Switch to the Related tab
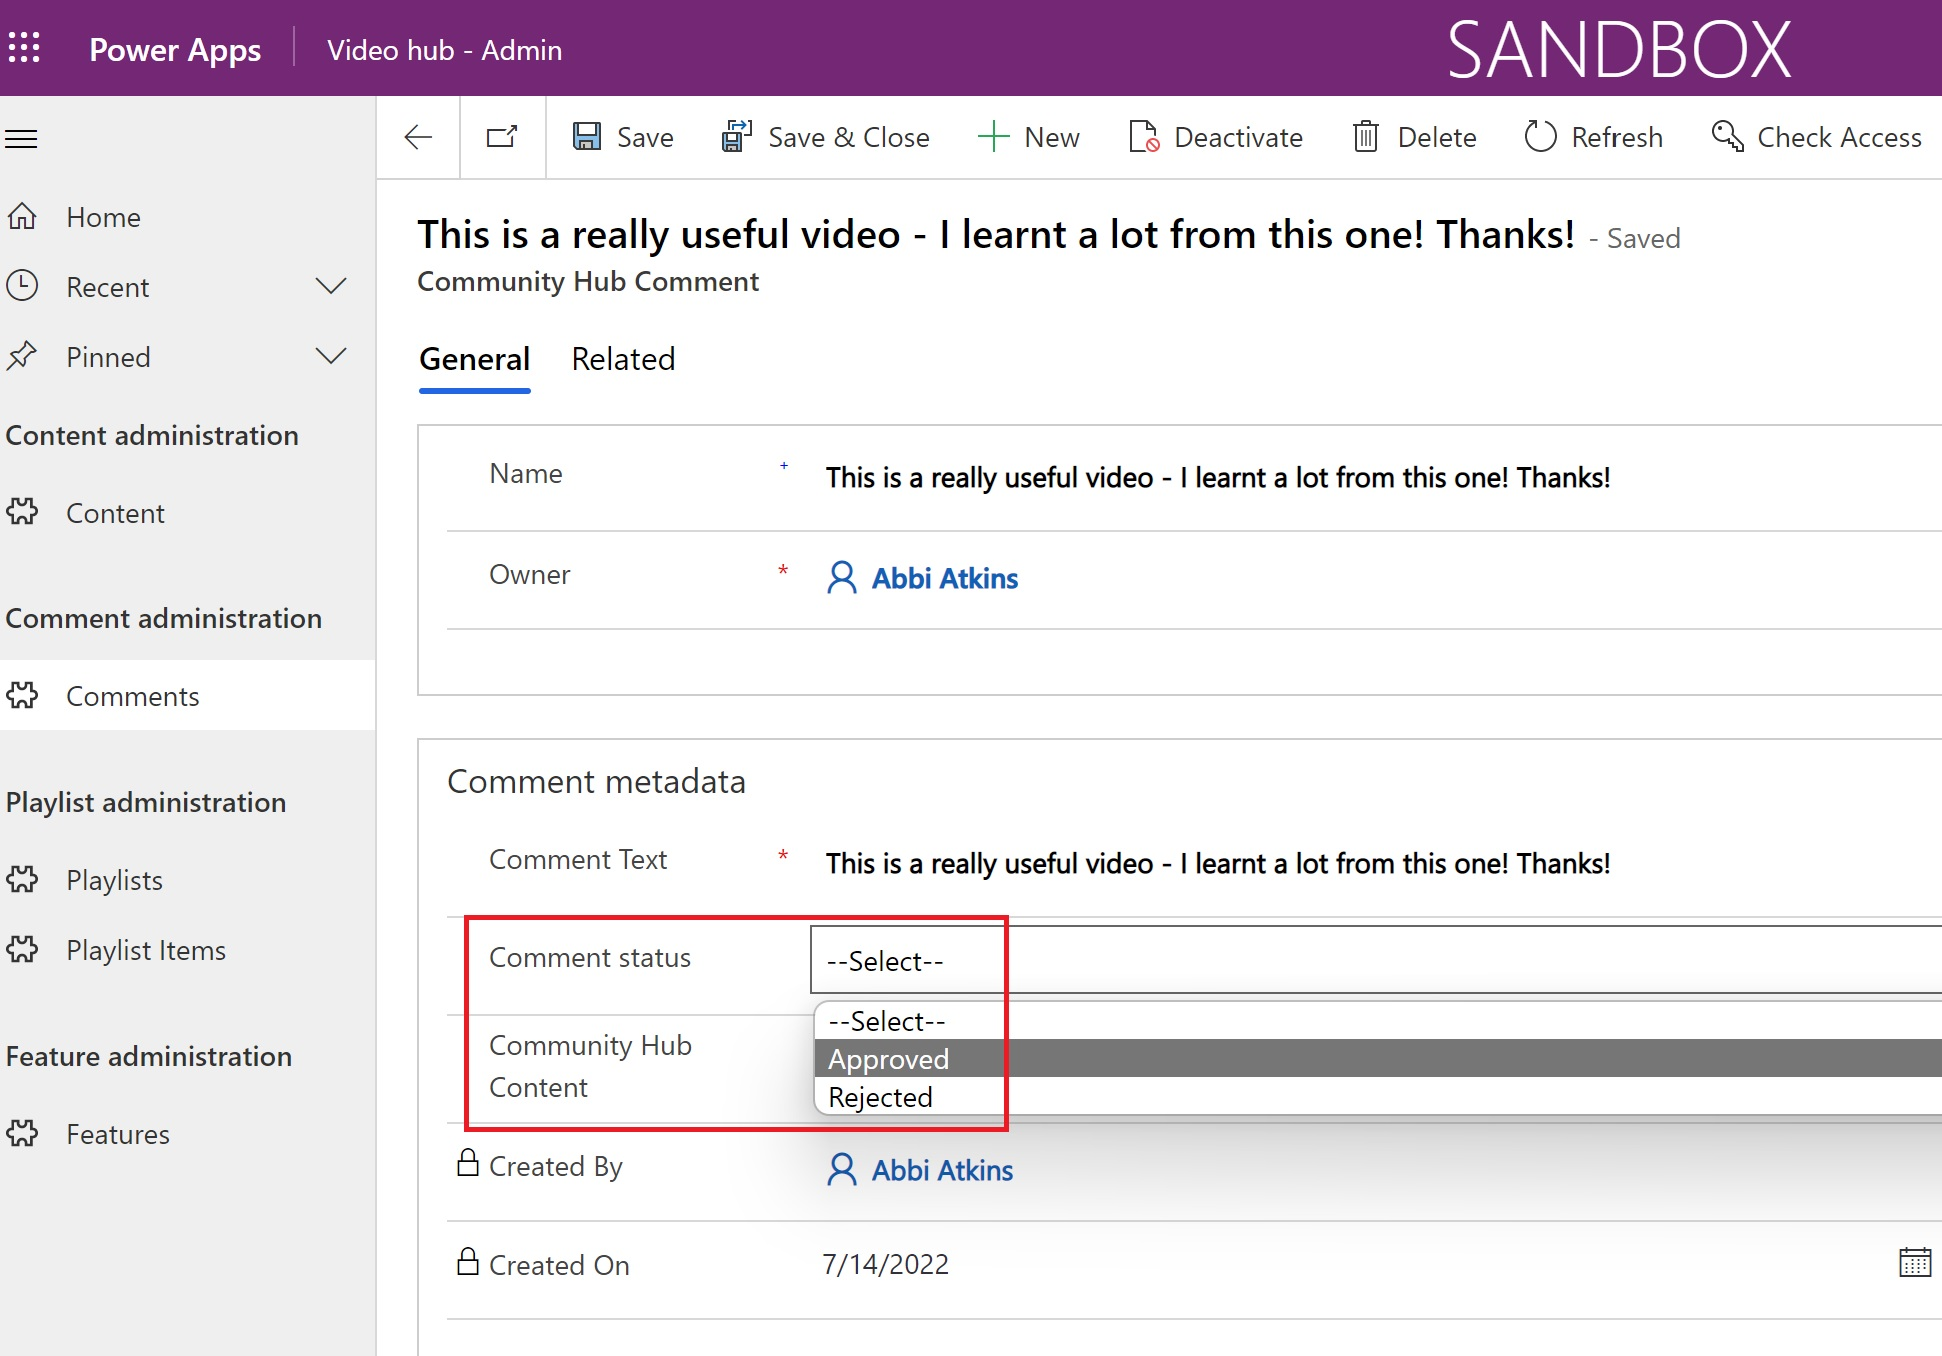 [624, 359]
